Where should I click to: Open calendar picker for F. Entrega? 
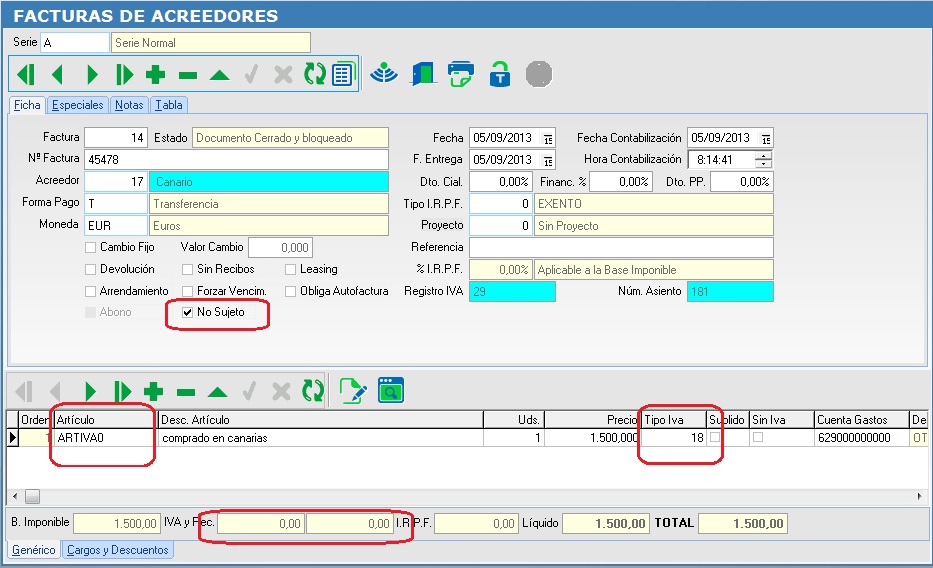(548, 161)
